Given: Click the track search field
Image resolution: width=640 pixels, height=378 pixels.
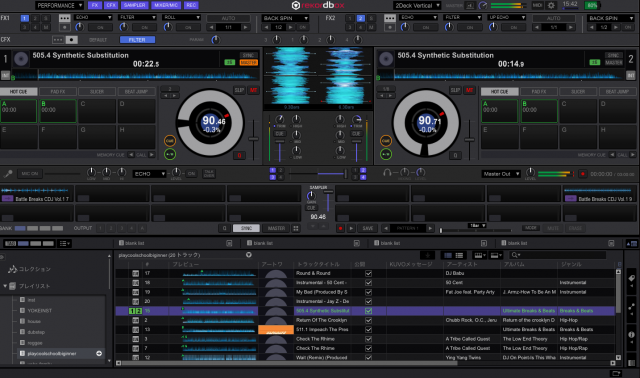Looking at the screenshot, I should [558, 255].
